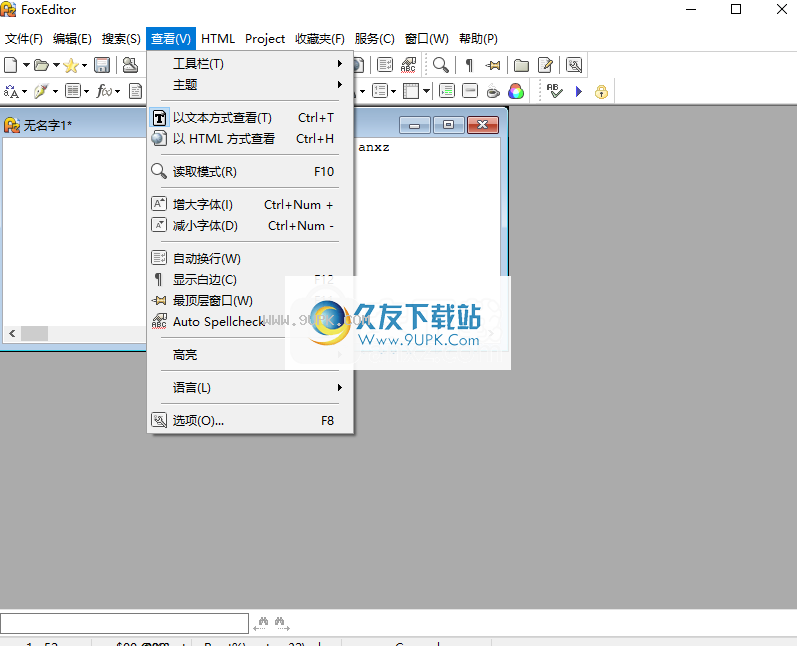Click the print preview stamp icon
Viewport: 797px width, 646px height.
130,65
